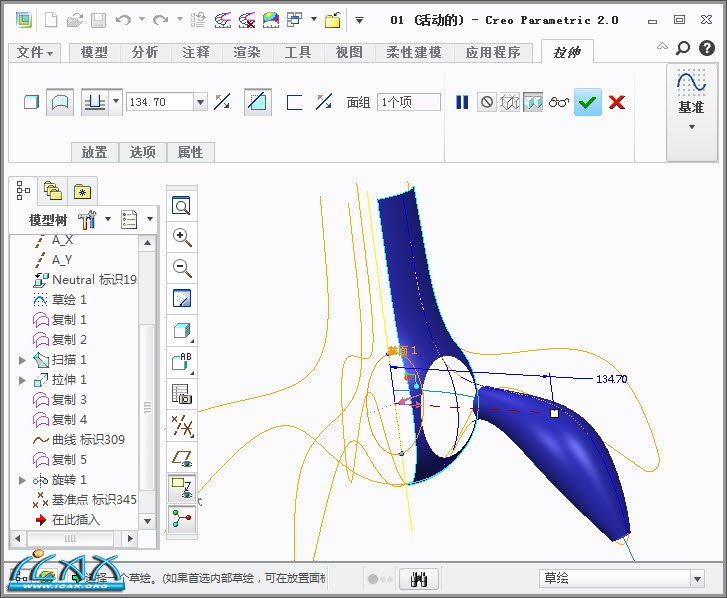This screenshot has height=598, width=727.
Task: Toggle the Thicken sketch option
Action: 294,102
